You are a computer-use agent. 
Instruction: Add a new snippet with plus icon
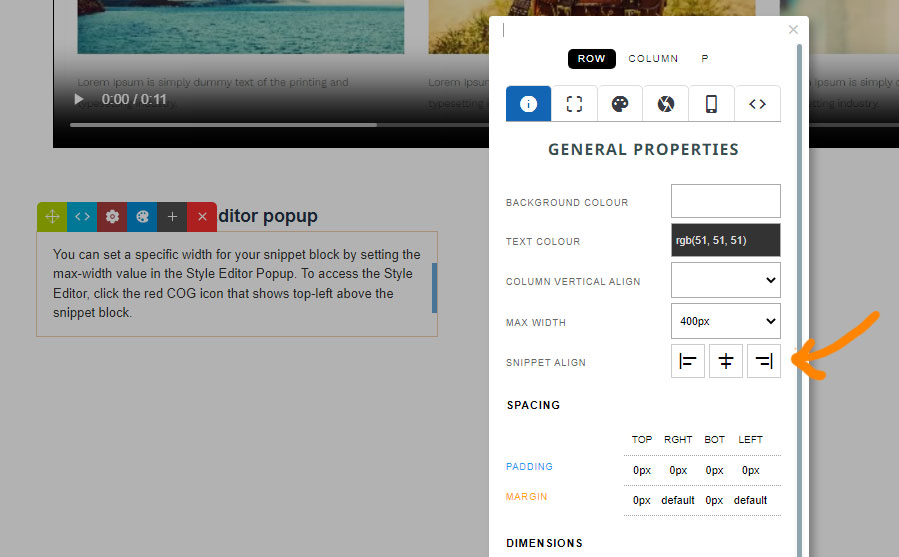pos(172,217)
